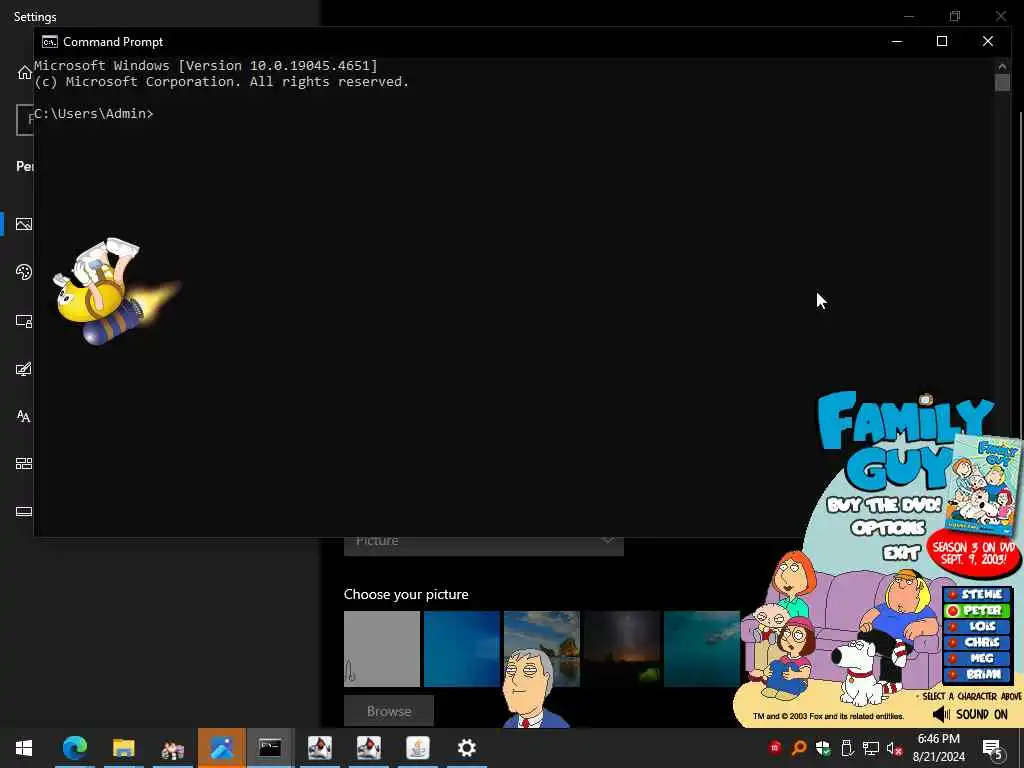Image resolution: width=1024 pixels, height=768 pixels.
Task: Minimize the Command Prompt window
Action: 897,42
